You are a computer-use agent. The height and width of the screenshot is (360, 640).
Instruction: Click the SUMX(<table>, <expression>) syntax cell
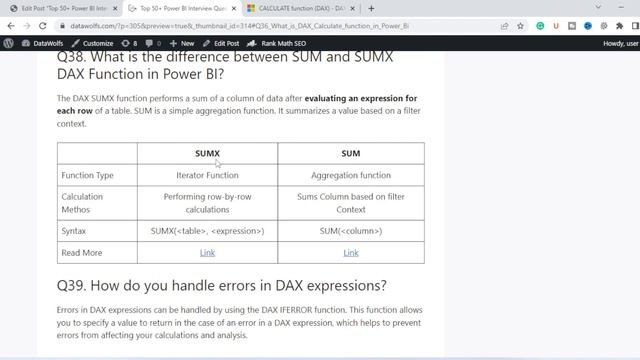[x=207, y=231]
